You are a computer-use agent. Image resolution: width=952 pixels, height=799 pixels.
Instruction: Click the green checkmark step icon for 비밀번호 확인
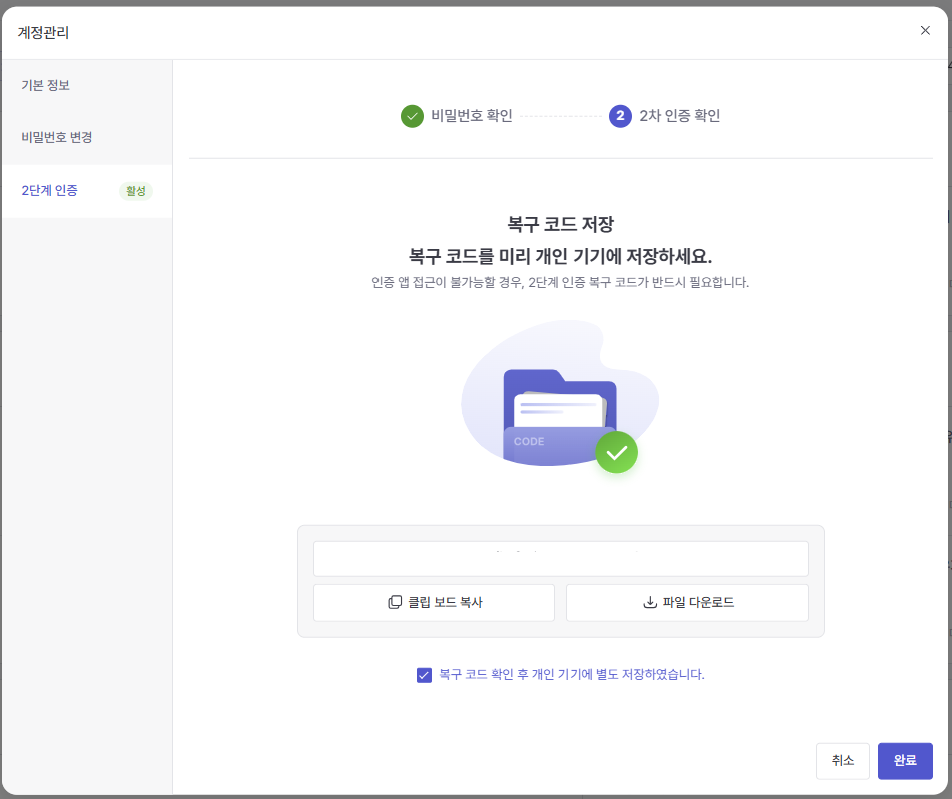click(412, 116)
